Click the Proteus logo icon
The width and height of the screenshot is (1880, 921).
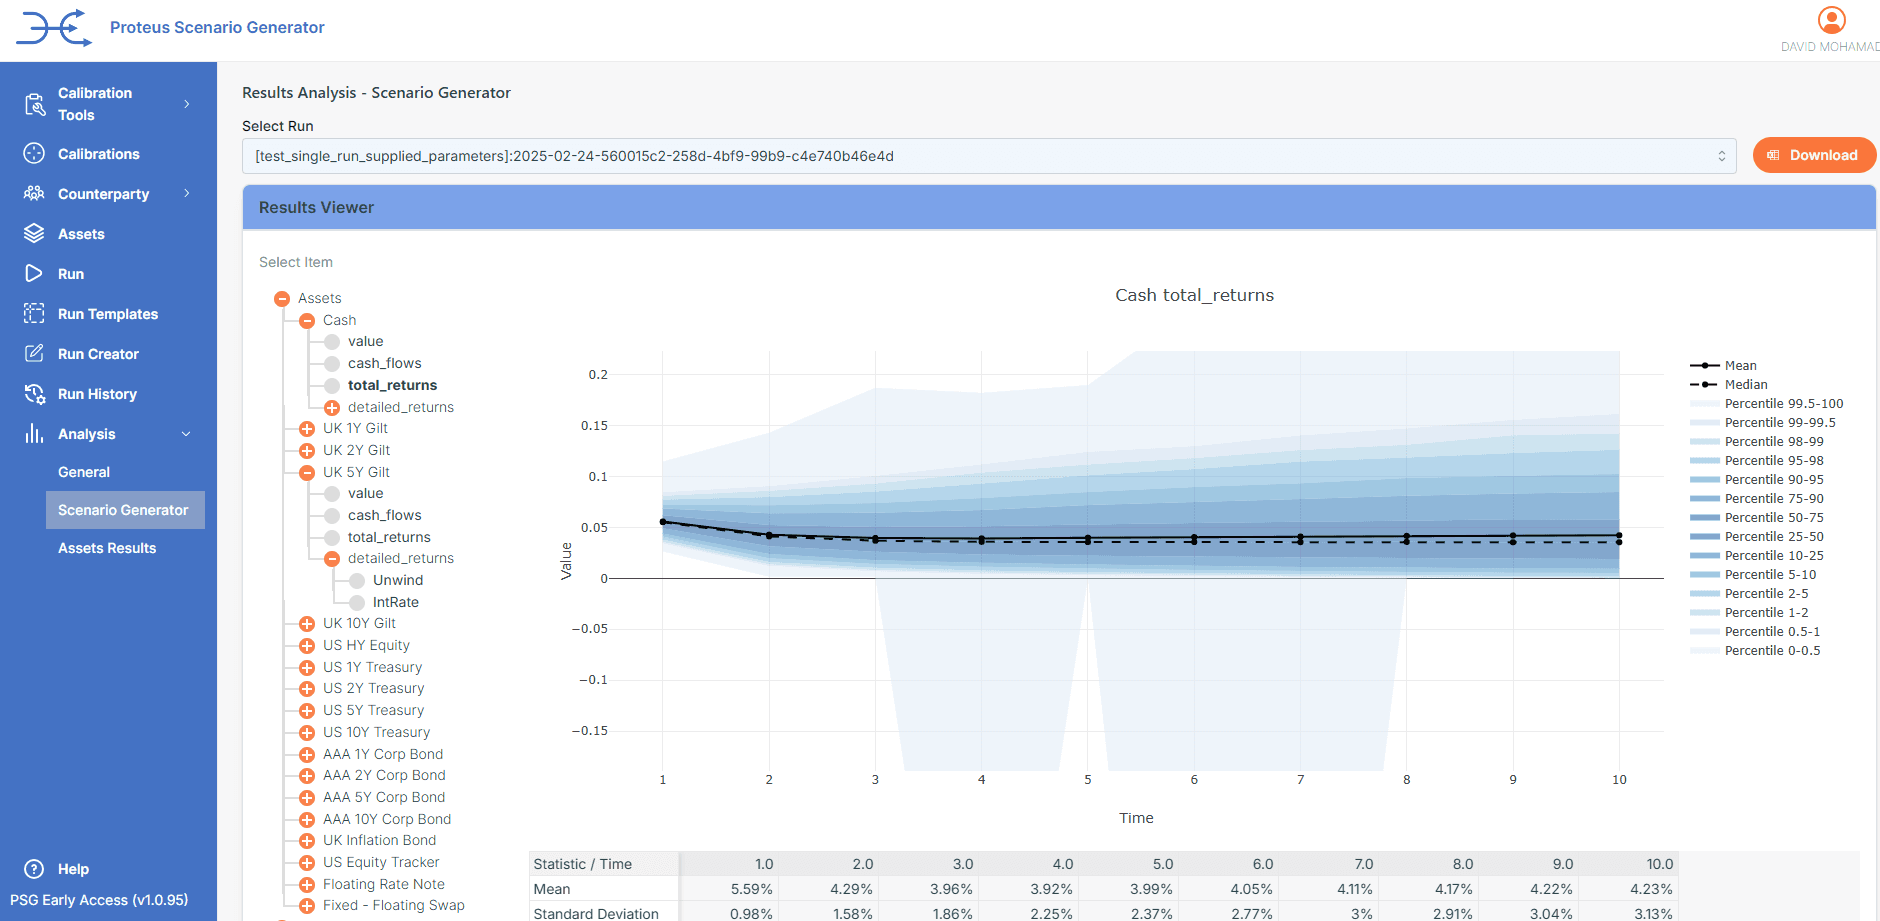[54, 27]
